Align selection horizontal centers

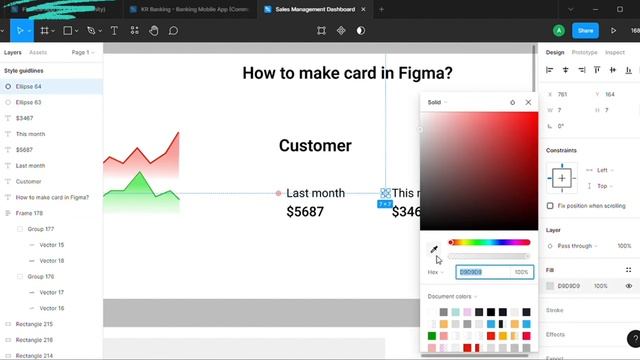tap(565, 70)
